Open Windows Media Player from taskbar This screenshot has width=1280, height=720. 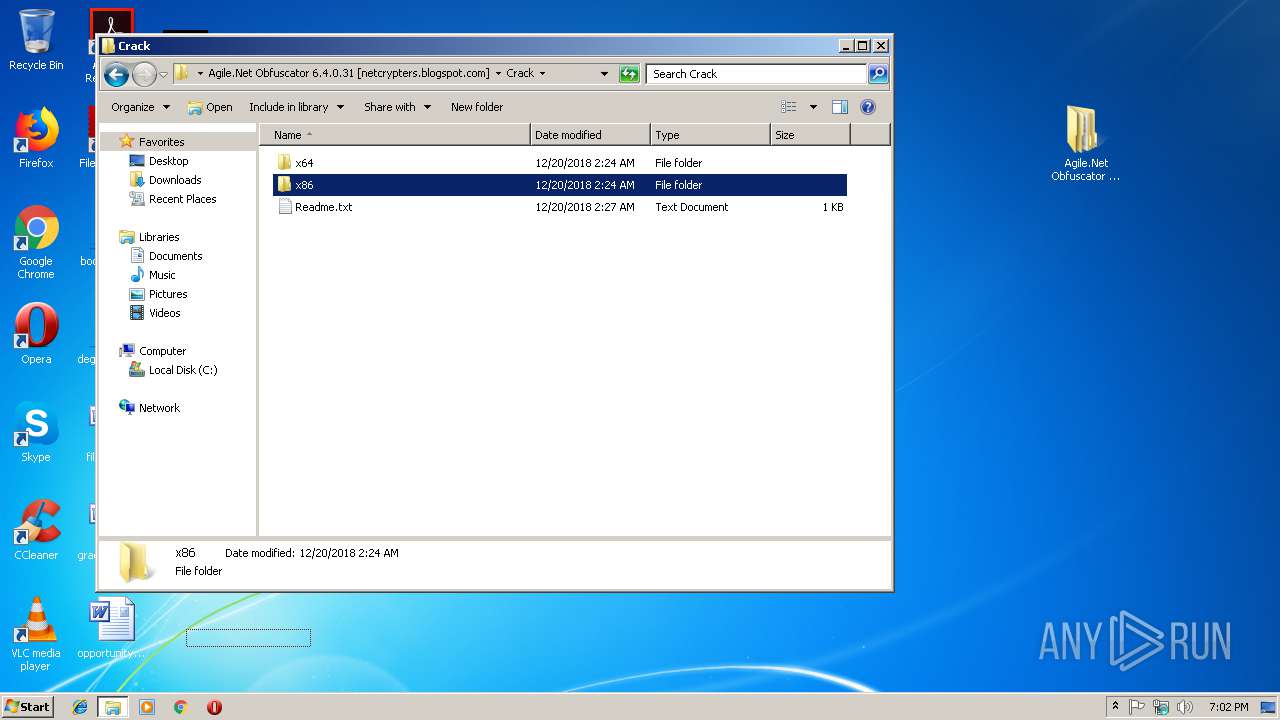(147, 707)
